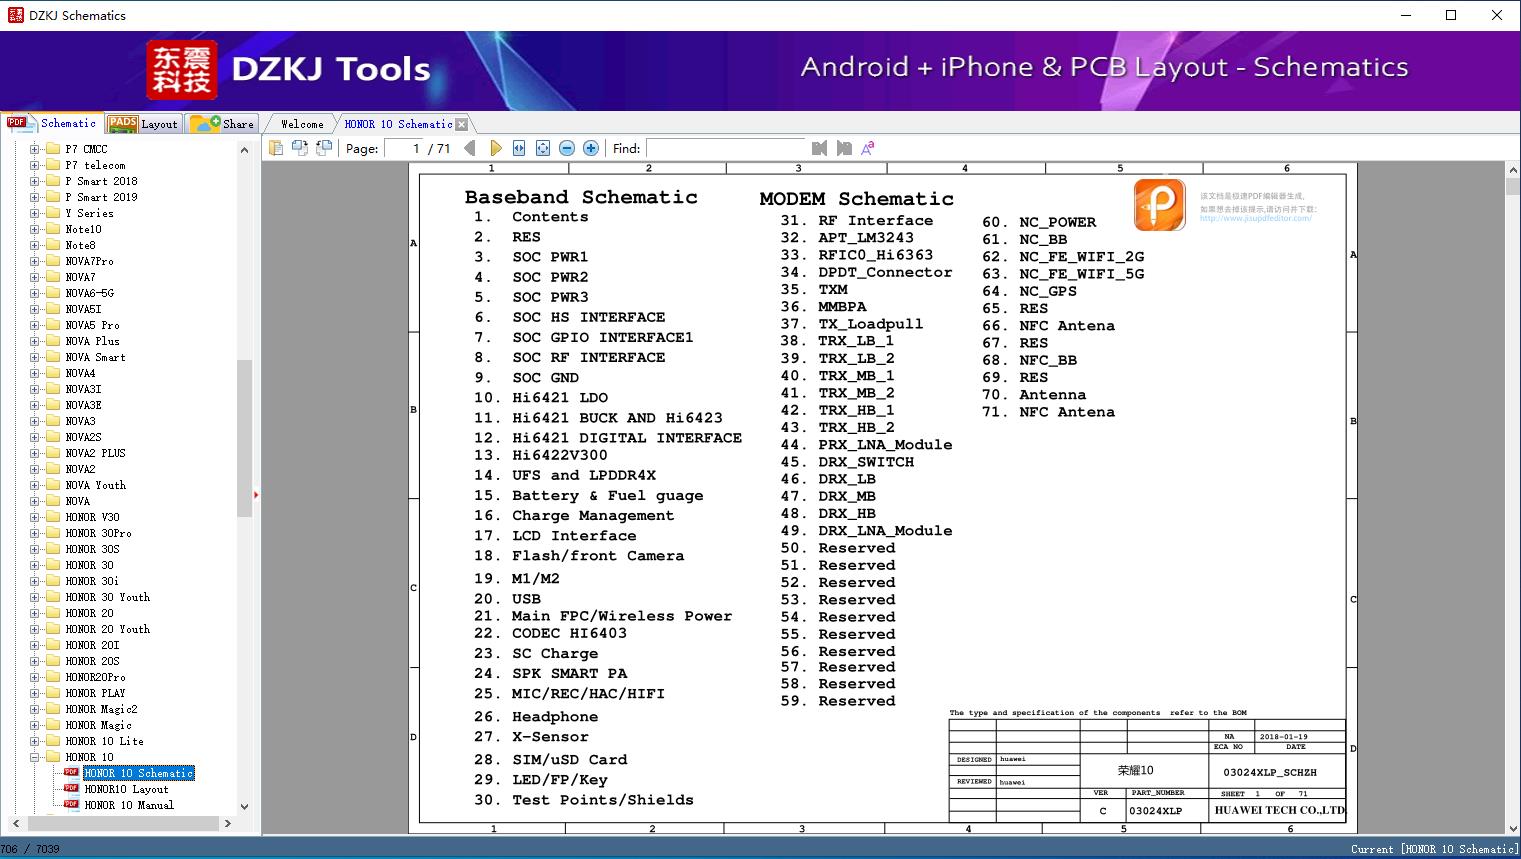Screen dimensions: 1521x859
Task: Go to the next page arrow
Action: point(495,148)
